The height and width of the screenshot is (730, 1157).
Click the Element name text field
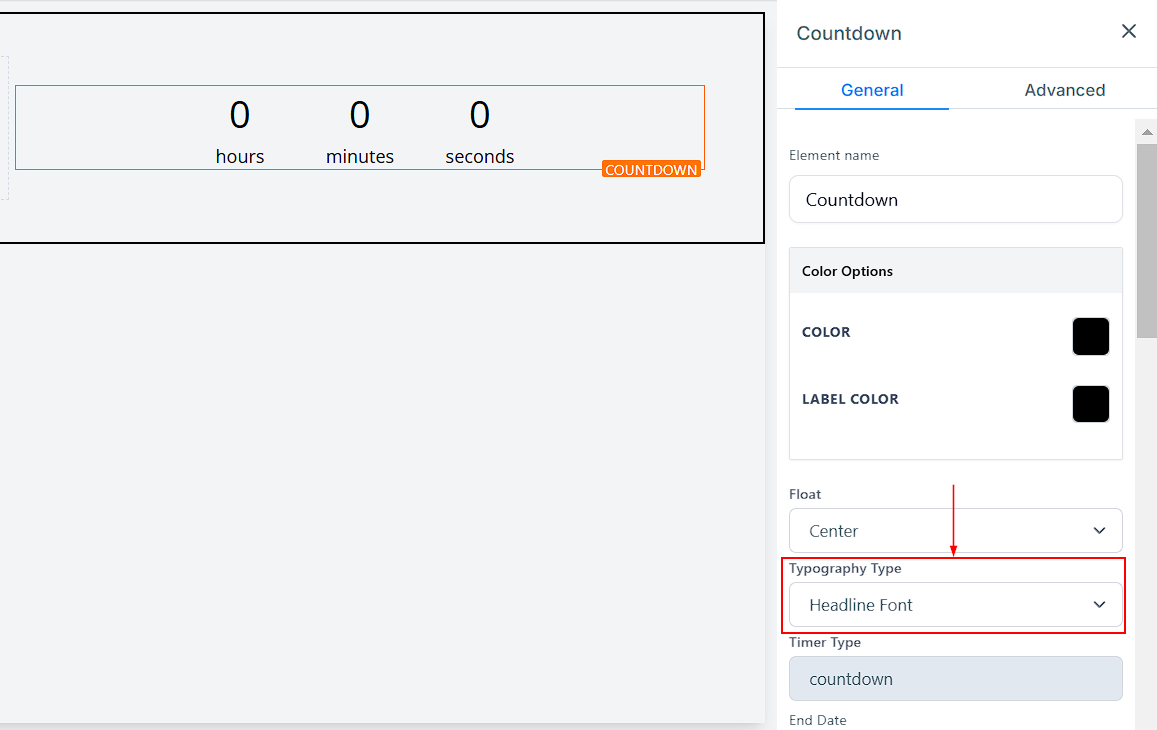(955, 200)
